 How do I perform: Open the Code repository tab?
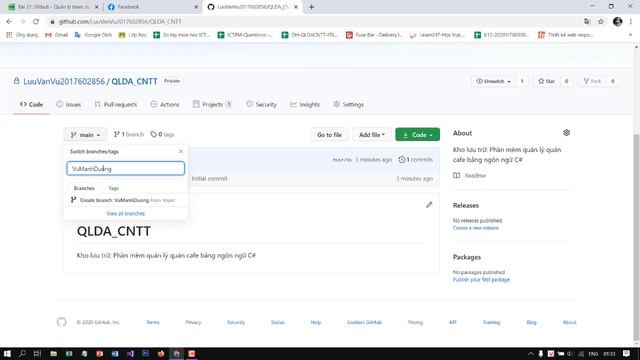[x=31, y=104]
